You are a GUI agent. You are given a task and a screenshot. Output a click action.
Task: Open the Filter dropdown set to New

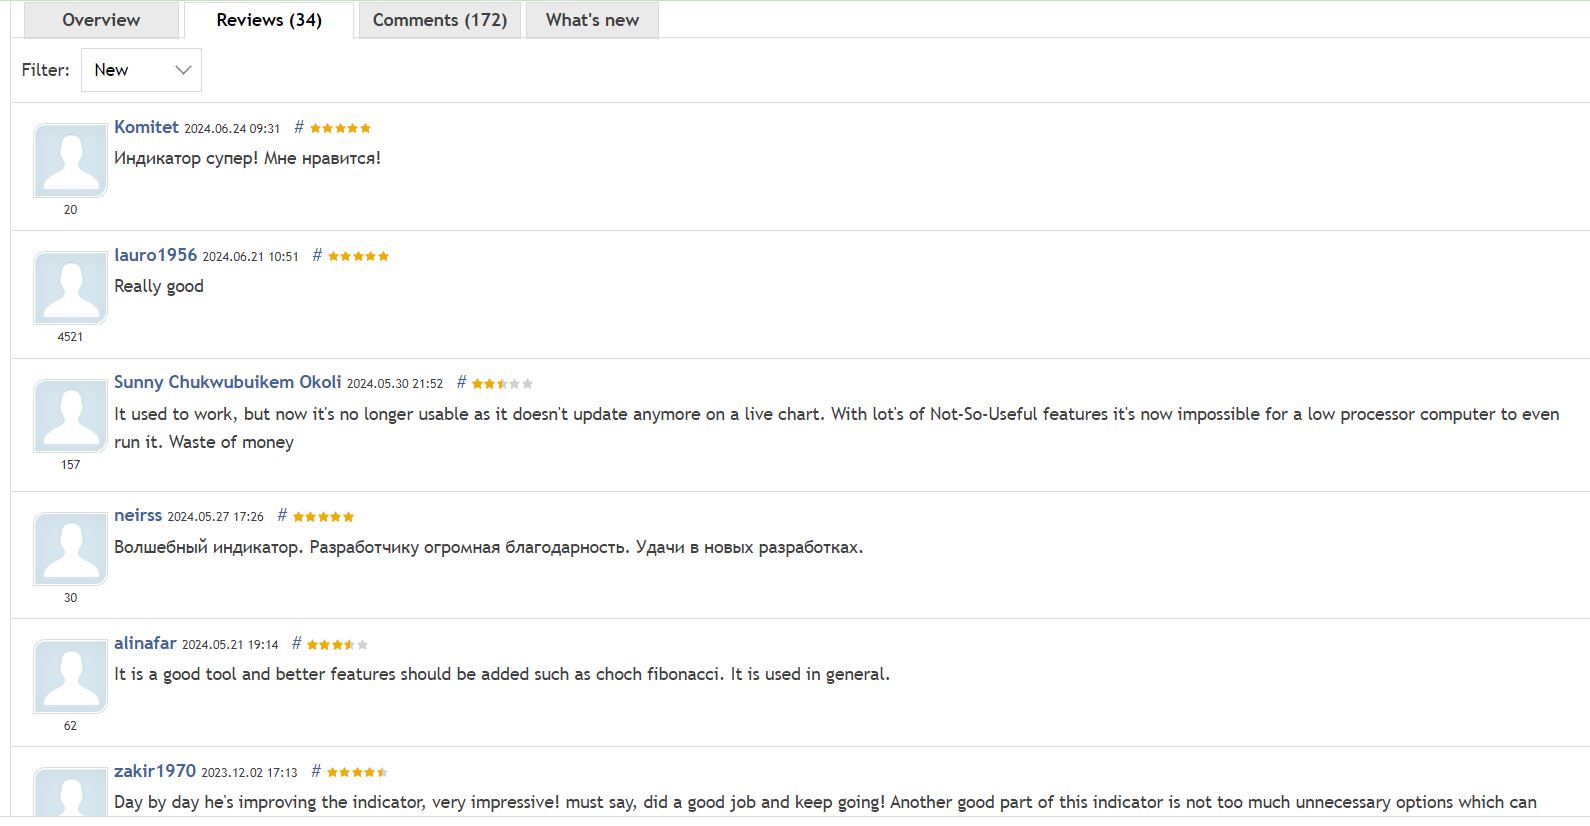click(141, 70)
